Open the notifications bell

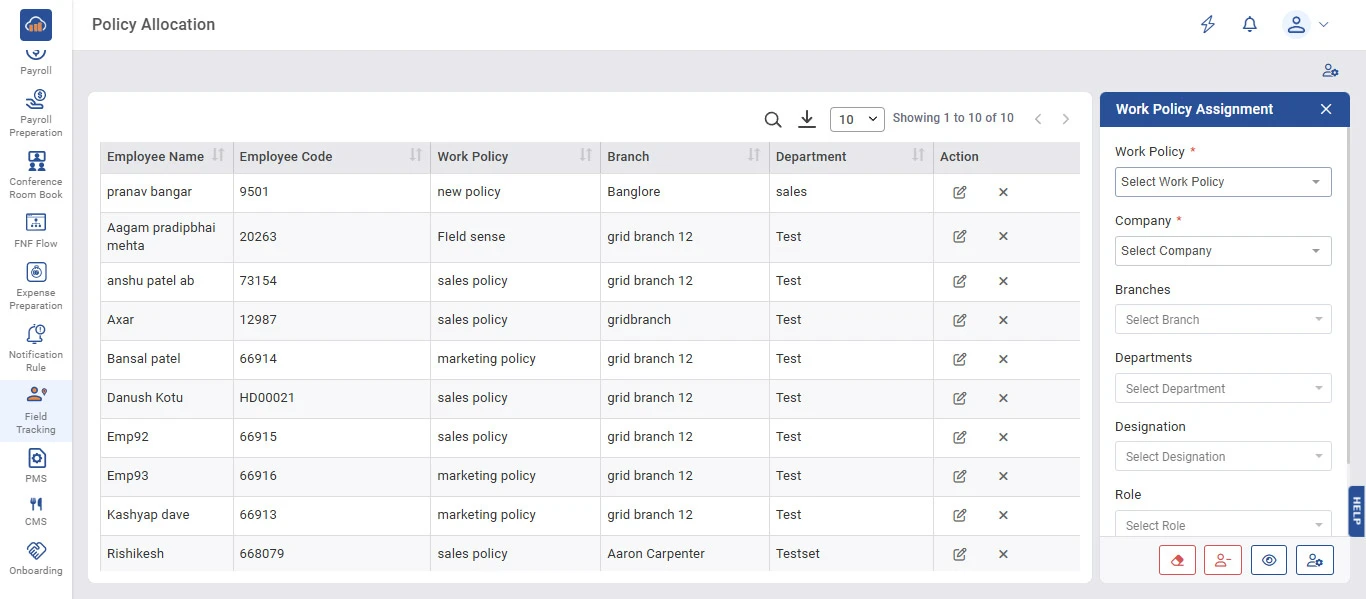click(1249, 25)
